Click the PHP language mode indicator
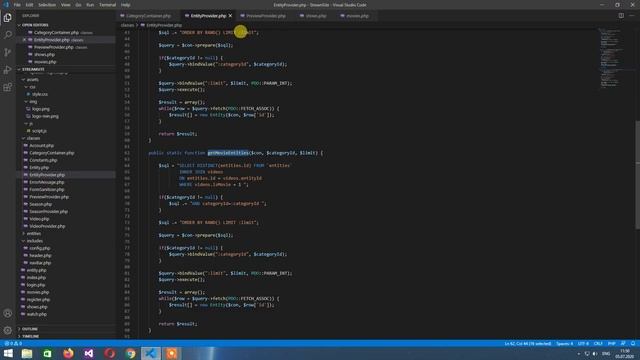 click(611, 344)
